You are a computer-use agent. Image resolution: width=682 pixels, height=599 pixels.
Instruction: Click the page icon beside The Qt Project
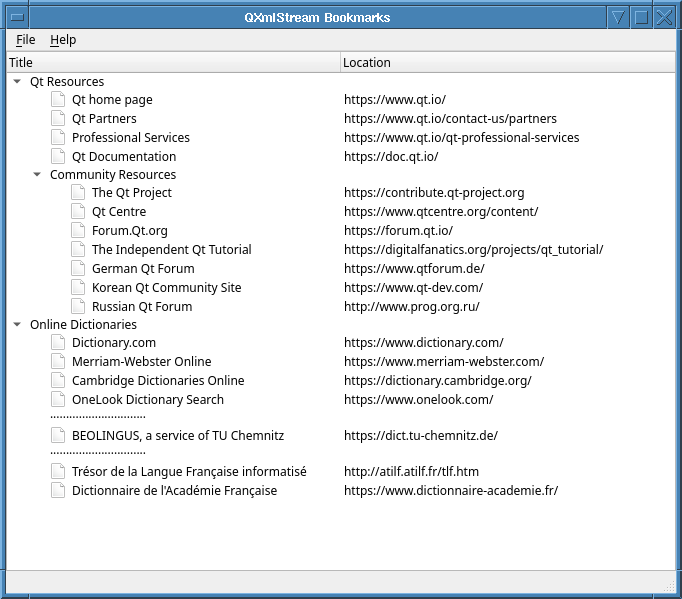click(78, 193)
